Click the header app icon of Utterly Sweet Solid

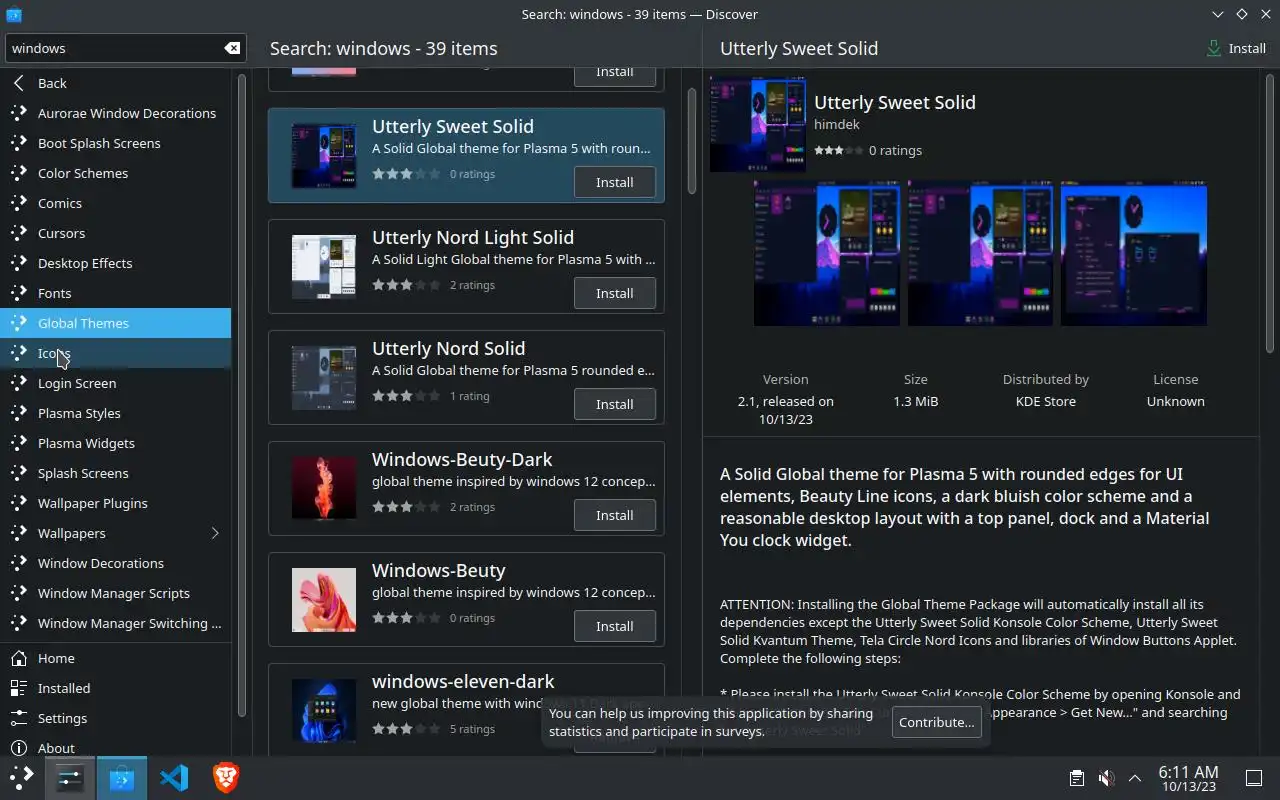758,124
